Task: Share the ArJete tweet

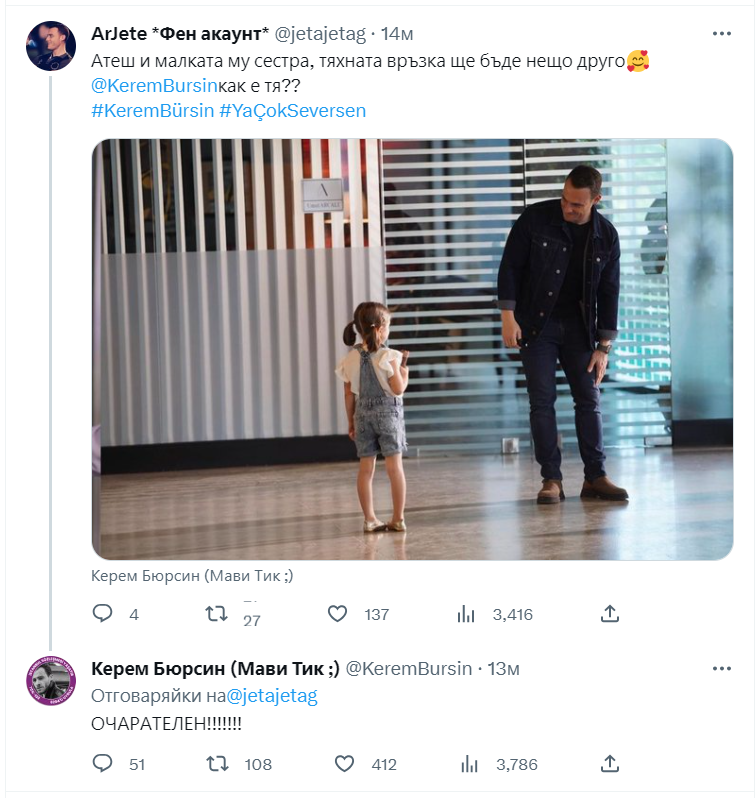Action: point(610,614)
